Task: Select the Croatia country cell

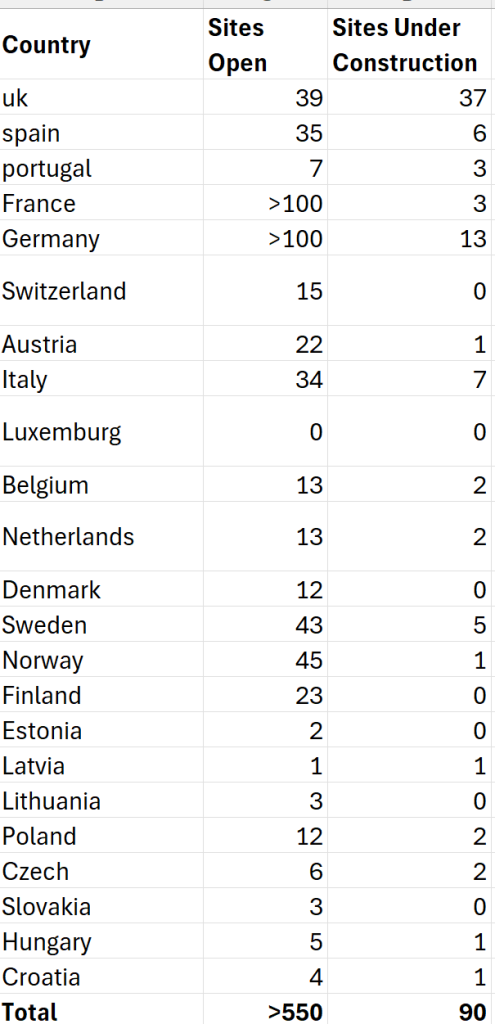Action: coord(101,977)
